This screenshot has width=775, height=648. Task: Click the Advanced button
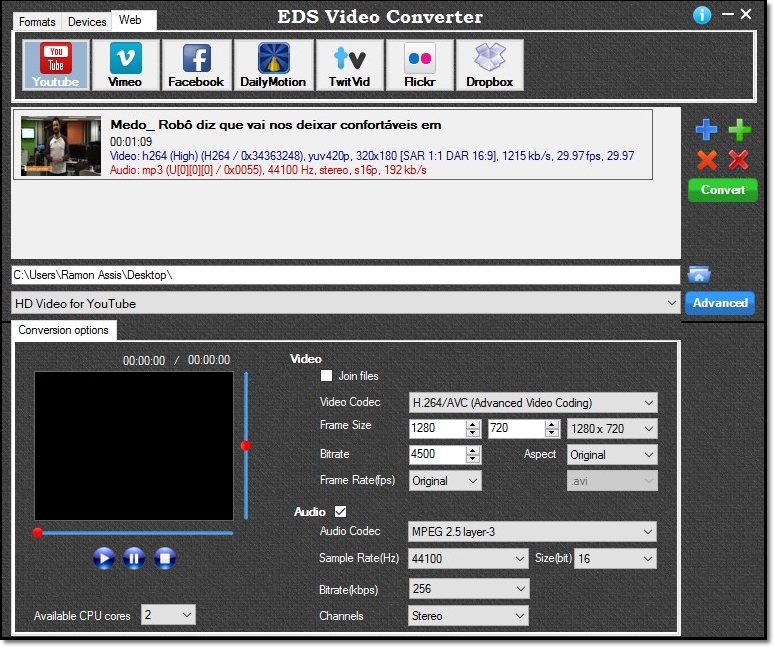720,303
